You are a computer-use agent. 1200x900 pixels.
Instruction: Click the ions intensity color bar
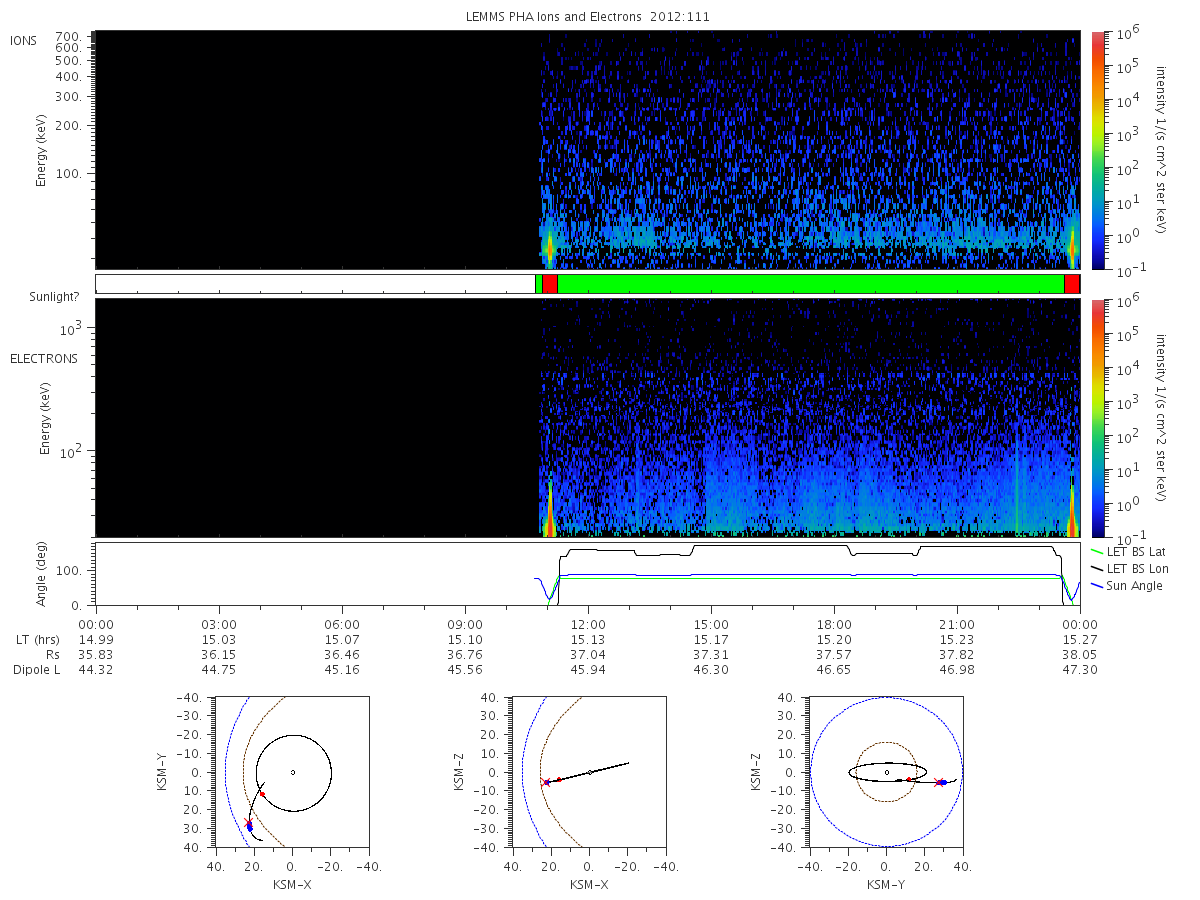click(x=1097, y=150)
